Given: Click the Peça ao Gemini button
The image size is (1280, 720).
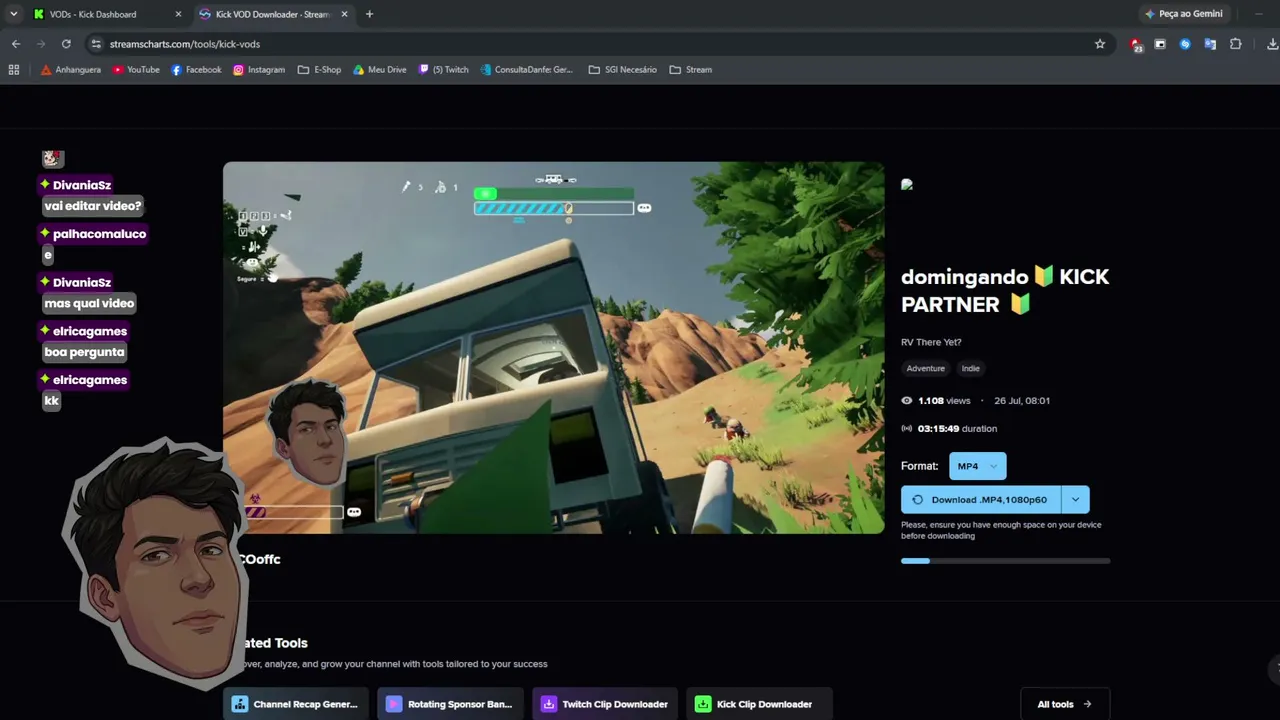Looking at the screenshot, I should pos(1184,14).
